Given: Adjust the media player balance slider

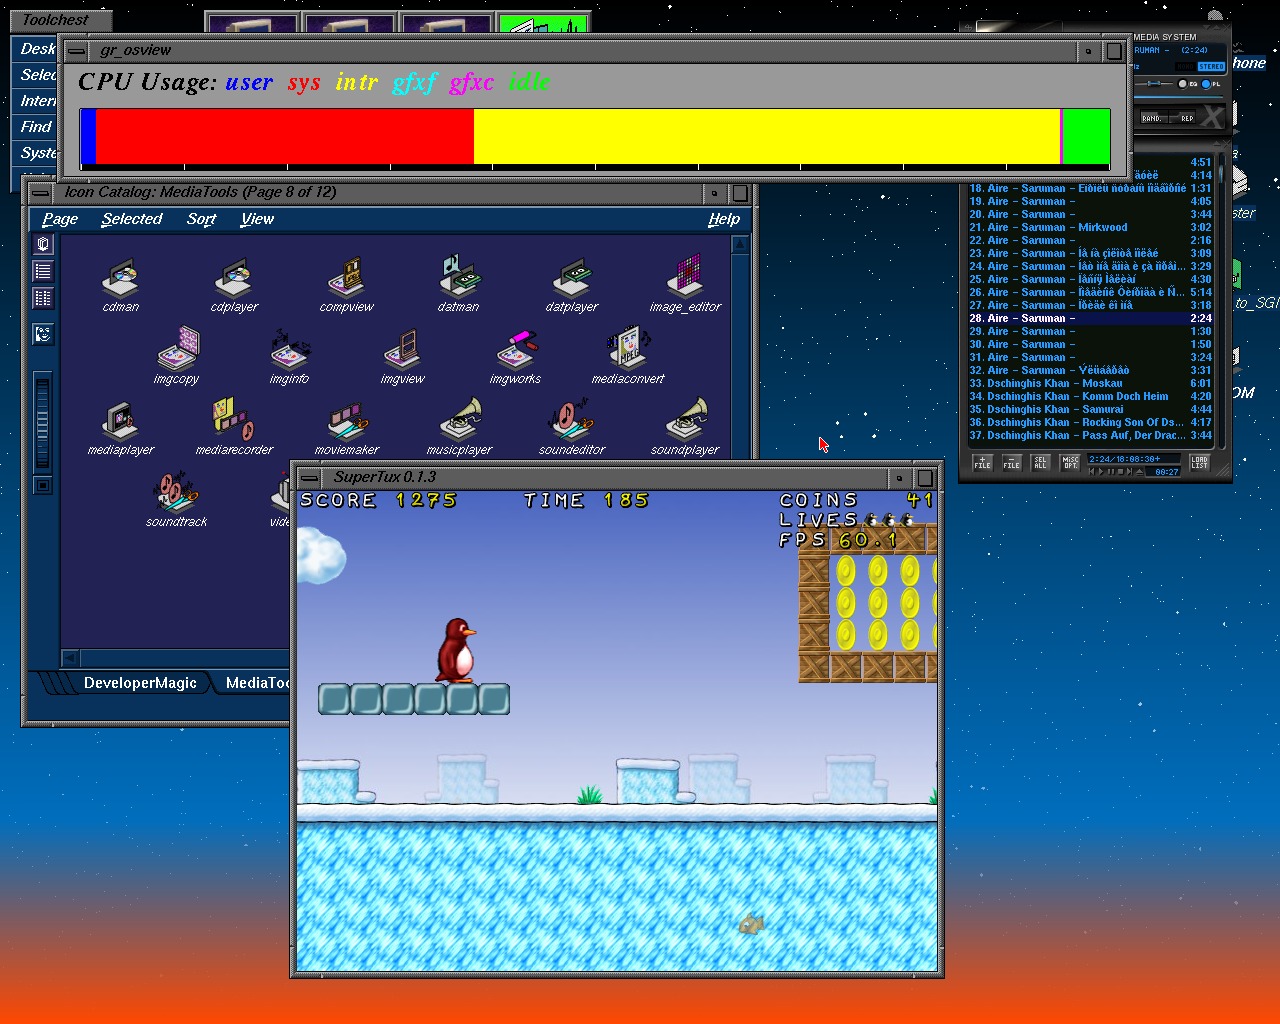Looking at the screenshot, I should (1154, 83).
